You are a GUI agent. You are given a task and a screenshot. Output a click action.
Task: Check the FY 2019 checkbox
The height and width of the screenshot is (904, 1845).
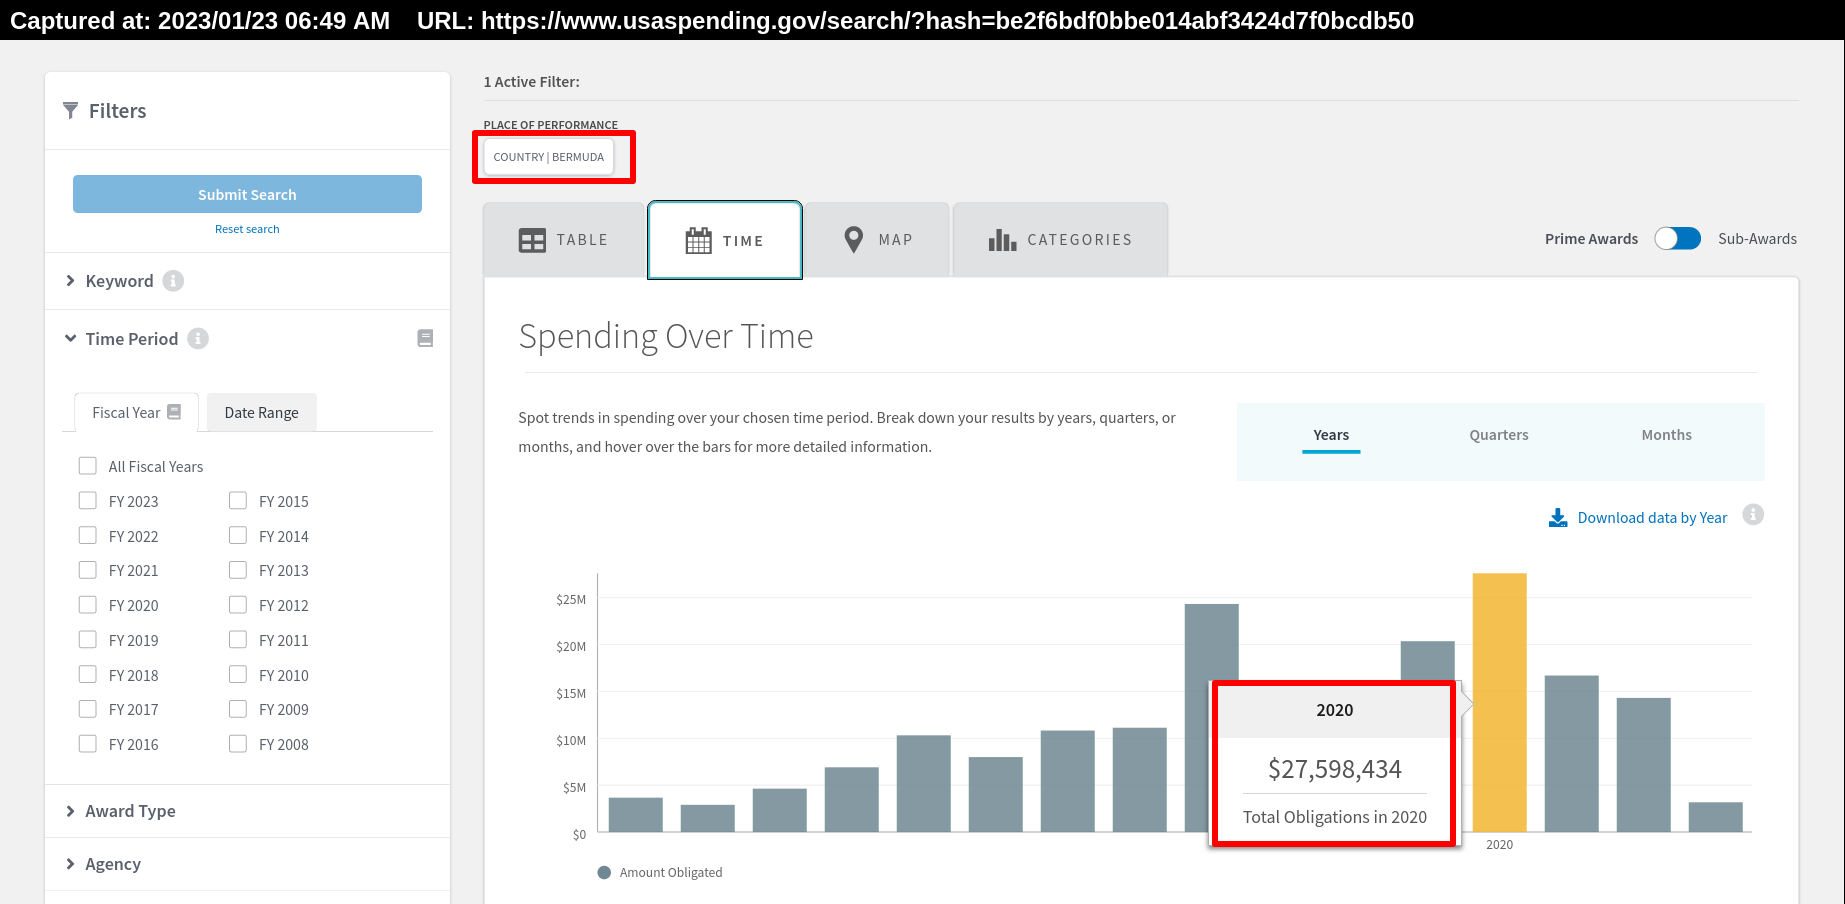click(88, 639)
